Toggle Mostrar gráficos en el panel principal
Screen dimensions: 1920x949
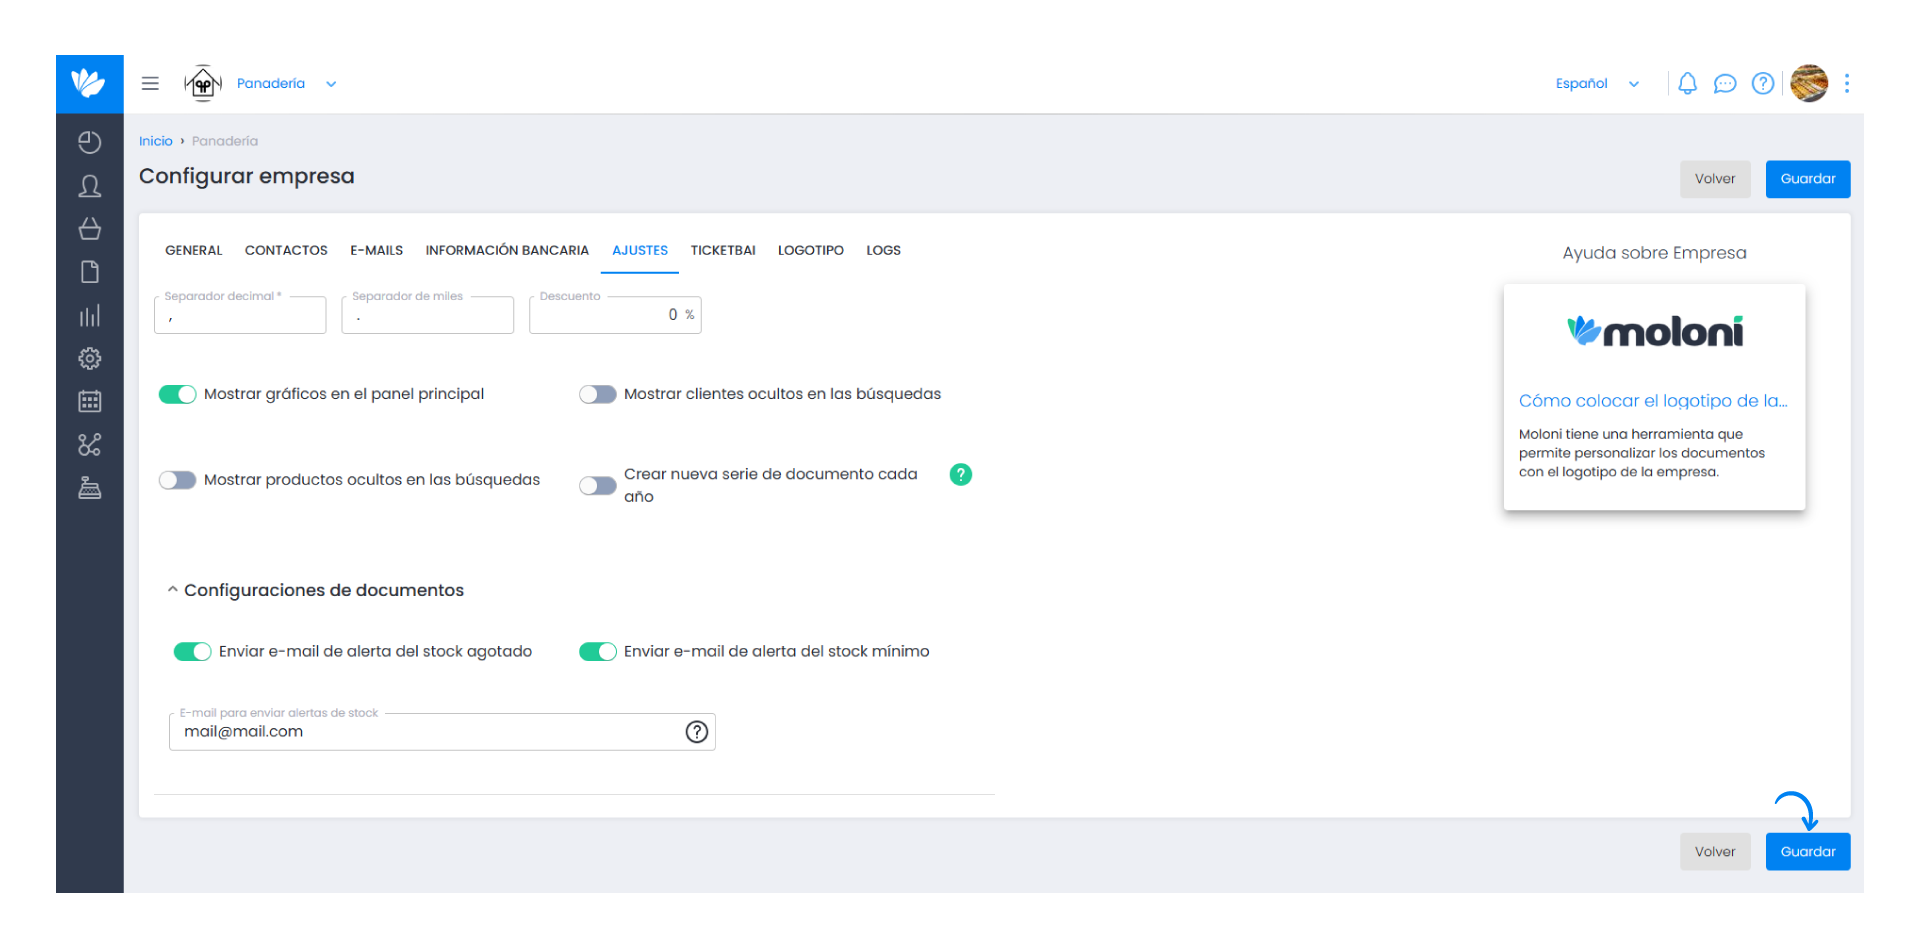178,394
